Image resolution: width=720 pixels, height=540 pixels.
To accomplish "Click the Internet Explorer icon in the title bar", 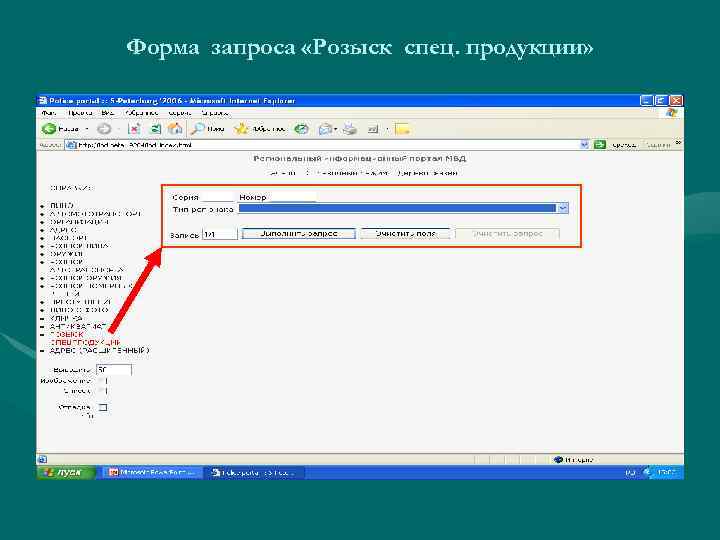I will [x=43, y=101].
